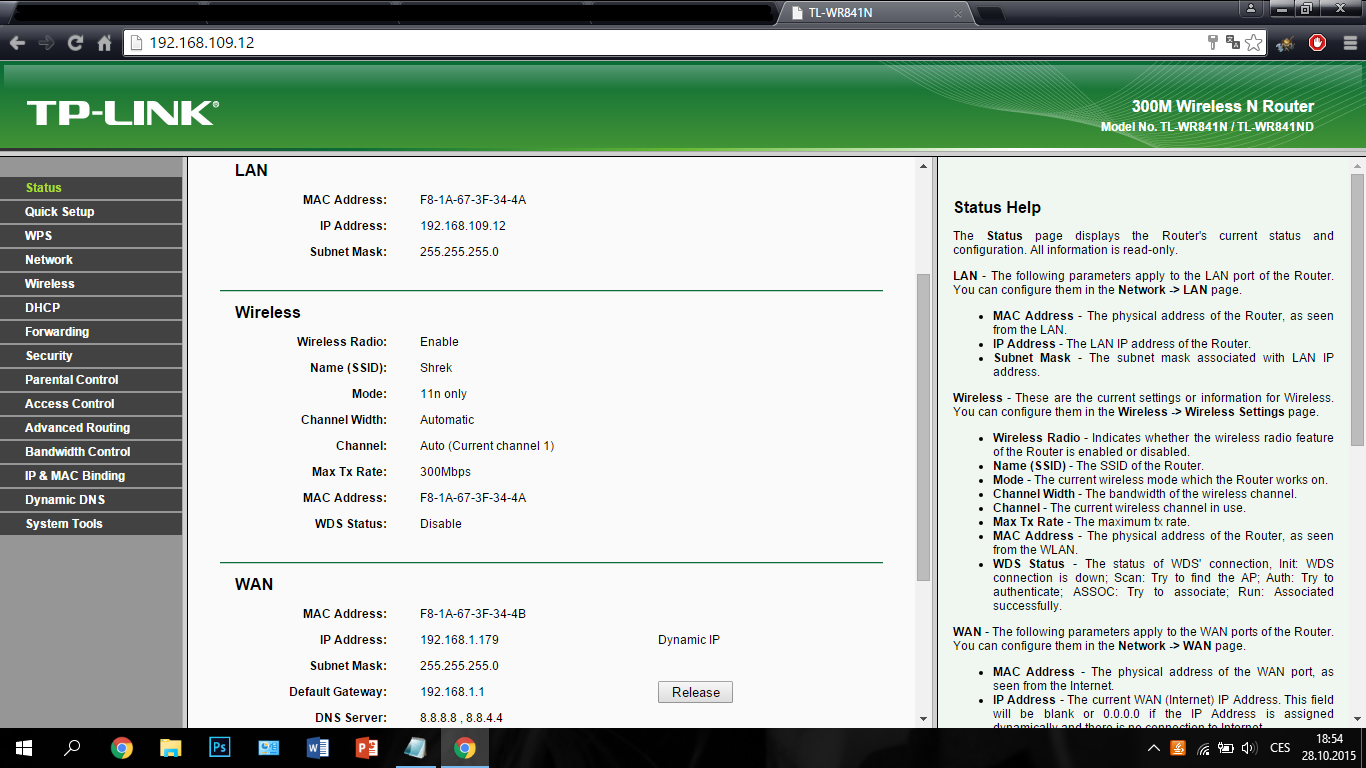
Task: Open IP & MAC Binding
Action: [x=91, y=476]
